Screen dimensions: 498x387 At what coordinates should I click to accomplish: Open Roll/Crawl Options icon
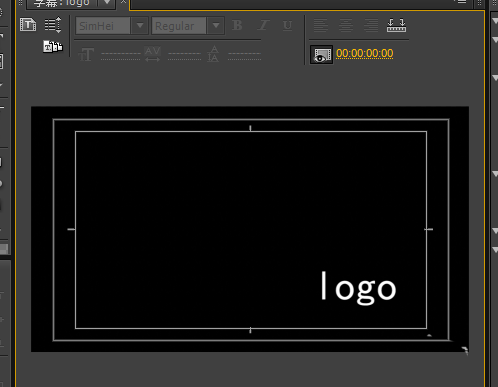click(x=53, y=25)
